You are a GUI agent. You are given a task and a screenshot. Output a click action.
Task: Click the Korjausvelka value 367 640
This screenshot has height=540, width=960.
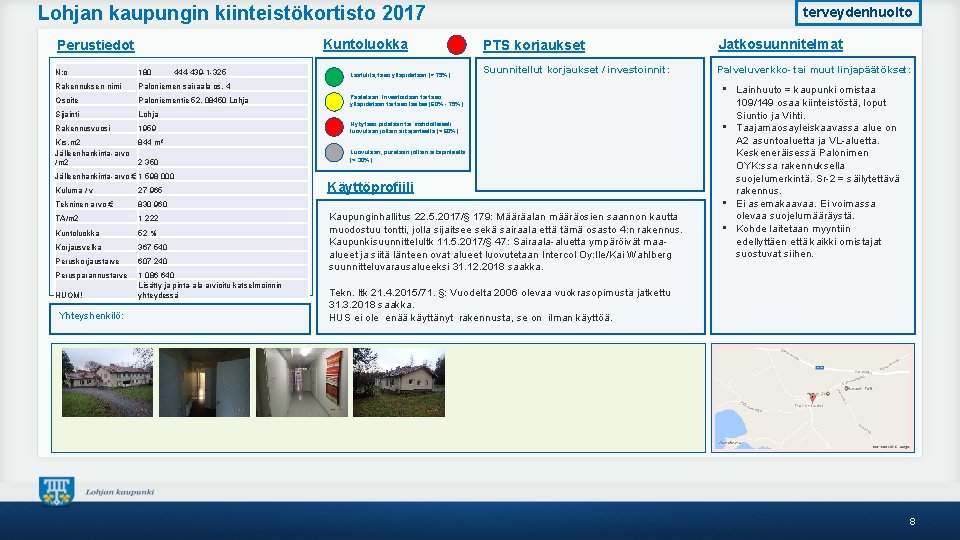coord(152,247)
